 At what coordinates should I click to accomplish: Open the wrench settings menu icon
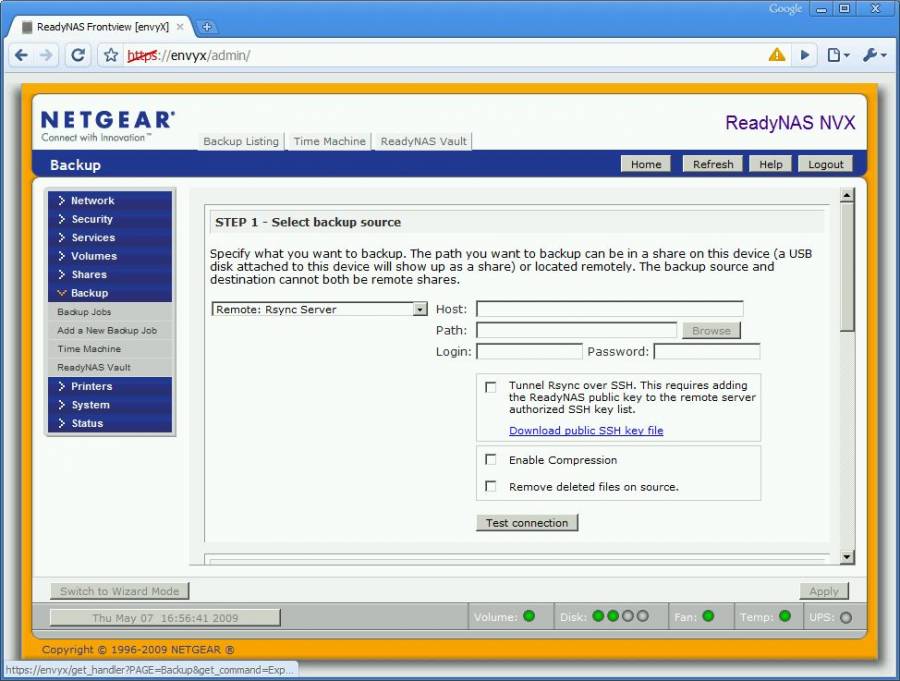point(873,55)
